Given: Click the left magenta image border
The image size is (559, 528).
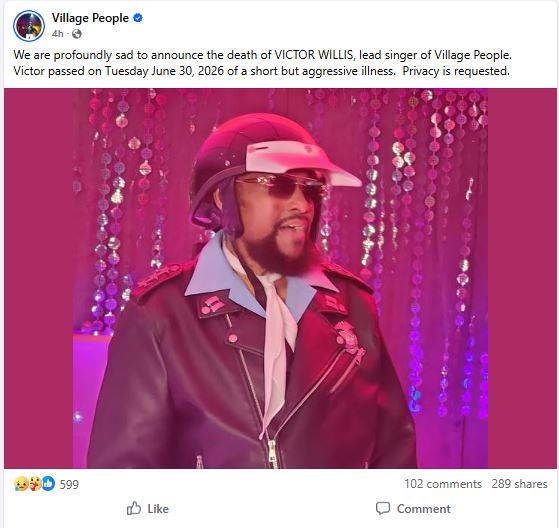Looking at the screenshot, I should tap(39, 278).
